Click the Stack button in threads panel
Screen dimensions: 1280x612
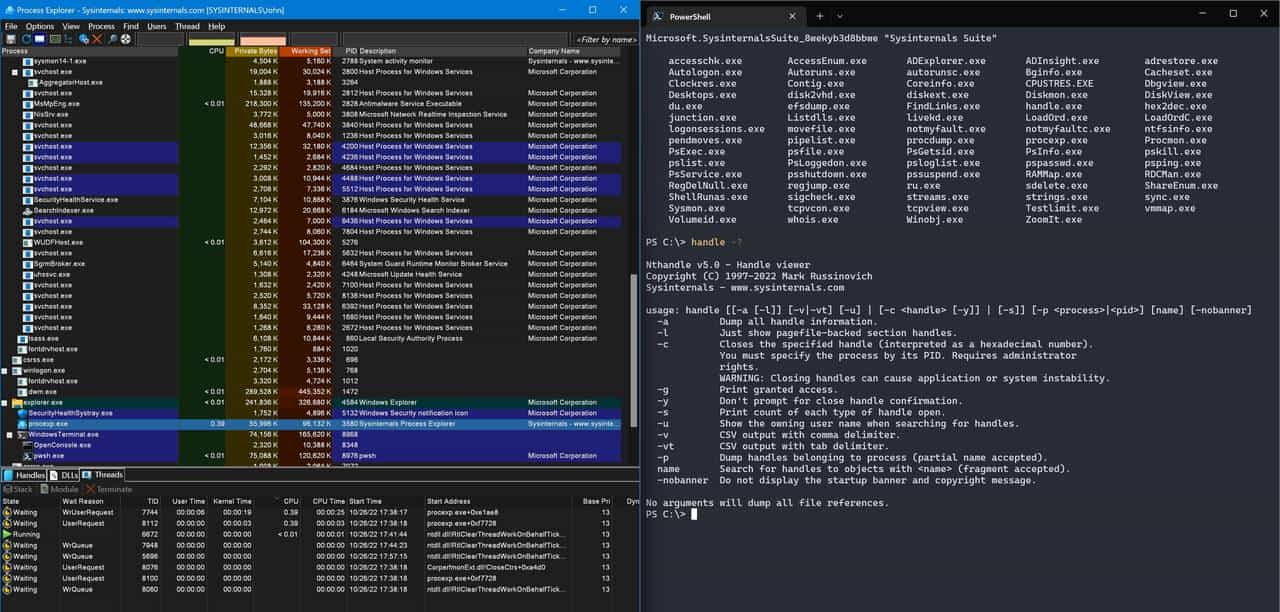point(18,489)
